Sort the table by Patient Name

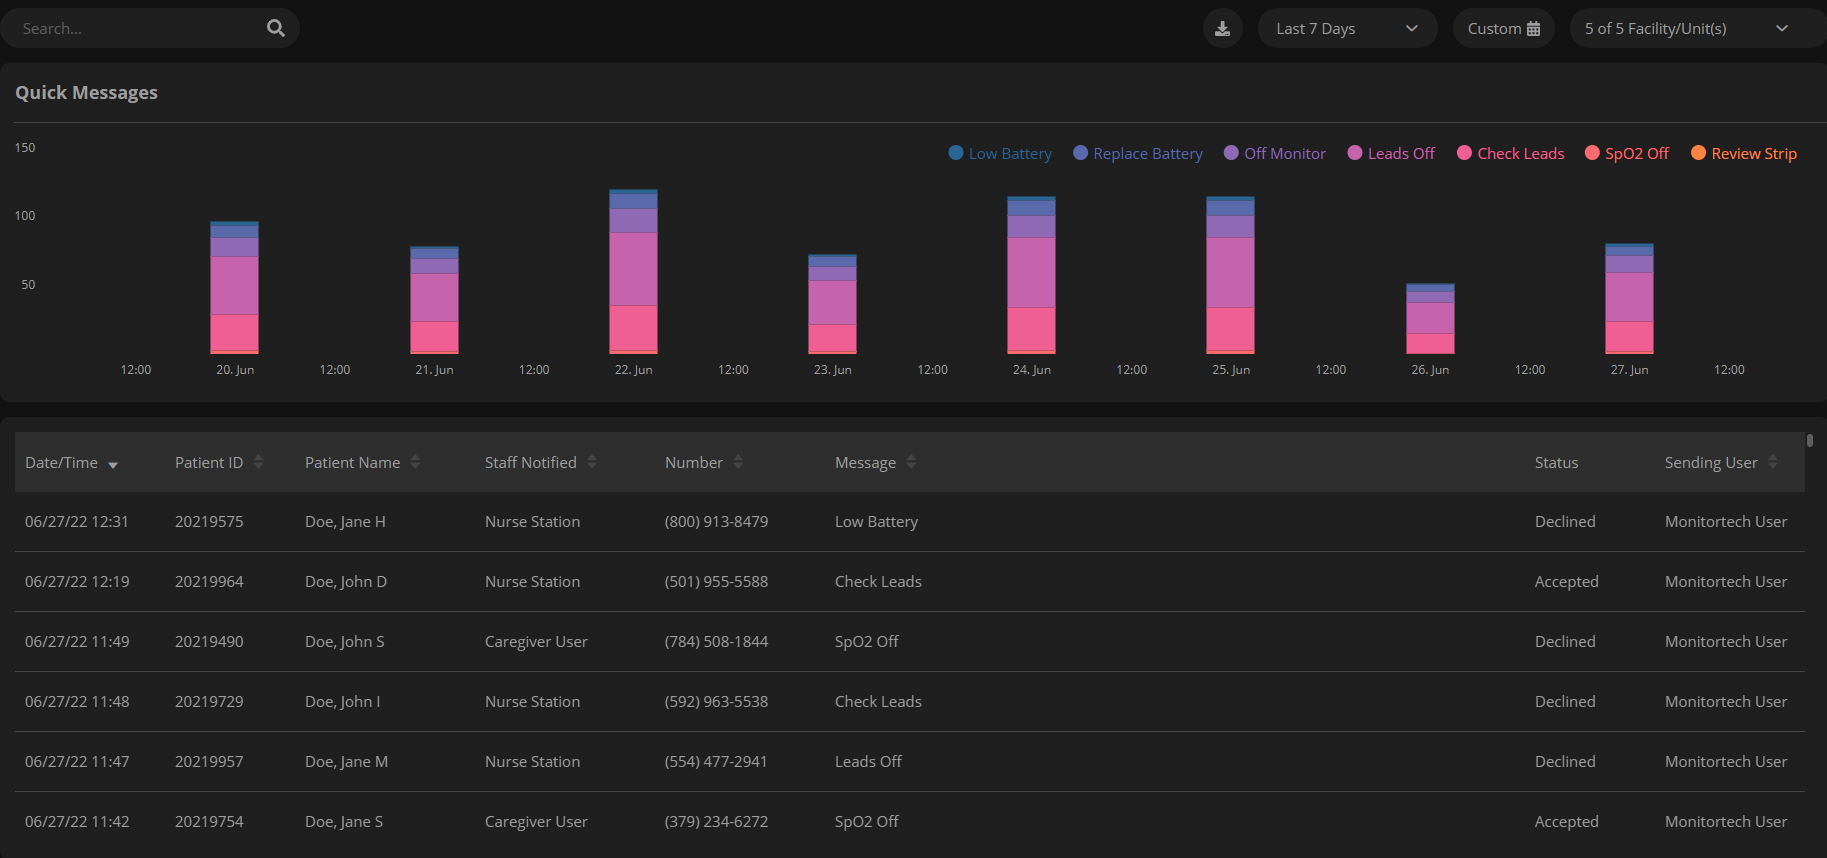tap(362, 462)
